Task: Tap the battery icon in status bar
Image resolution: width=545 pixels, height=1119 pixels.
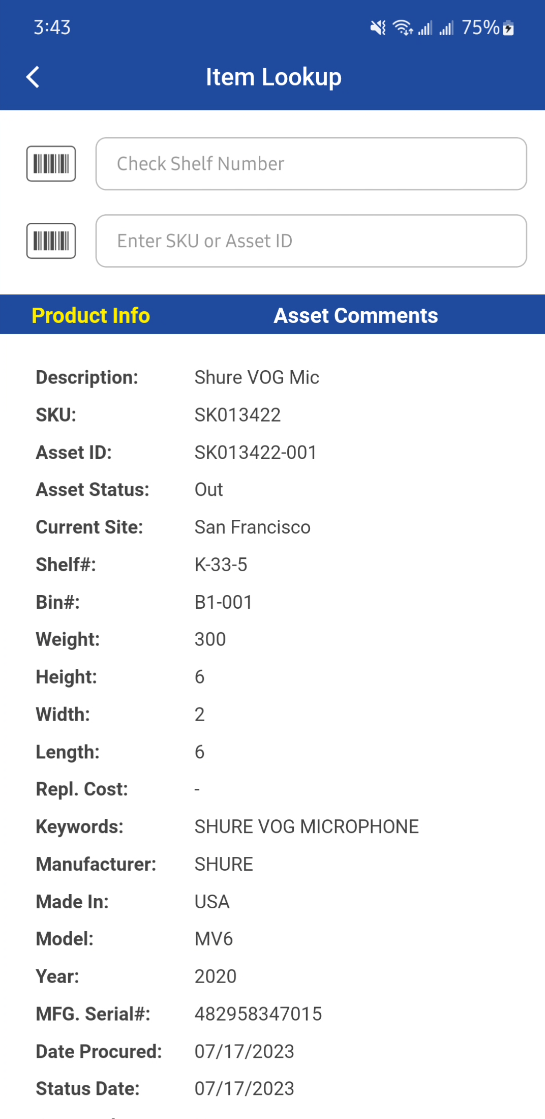Action: click(509, 29)
